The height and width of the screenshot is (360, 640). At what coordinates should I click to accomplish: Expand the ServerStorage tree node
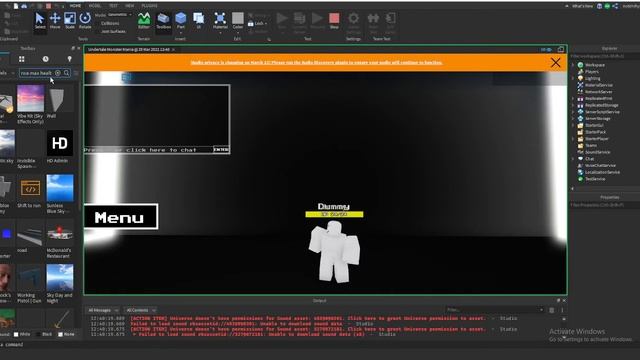pyautogui.click(x=573, y=118)
